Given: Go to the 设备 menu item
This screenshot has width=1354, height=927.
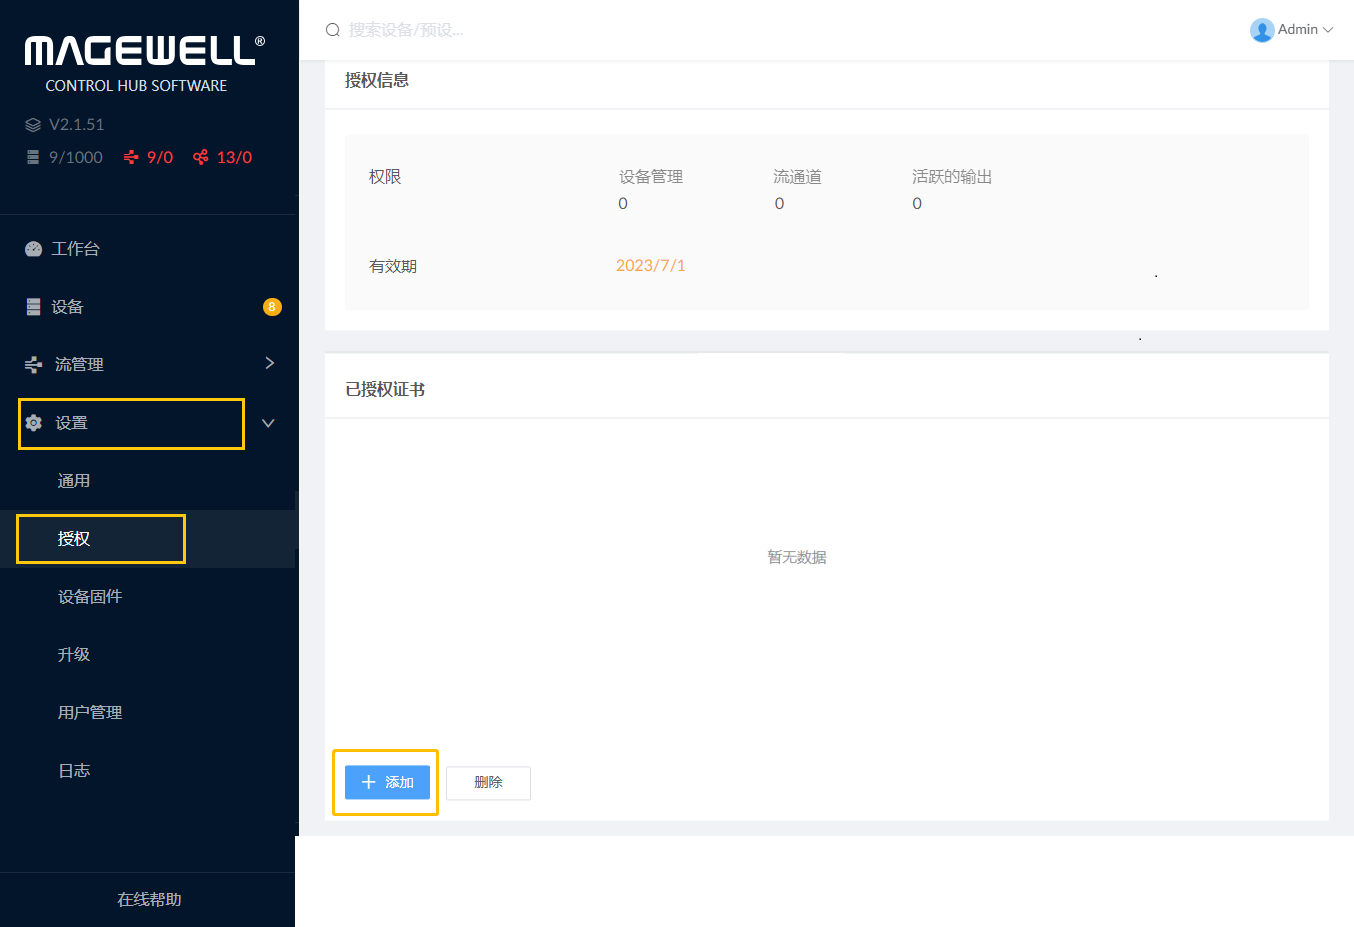Looking at the screenshot, I should (x=67, y=307).
